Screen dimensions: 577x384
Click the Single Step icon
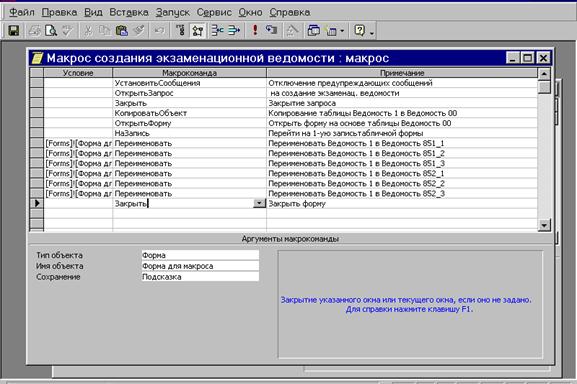(272, 31)
